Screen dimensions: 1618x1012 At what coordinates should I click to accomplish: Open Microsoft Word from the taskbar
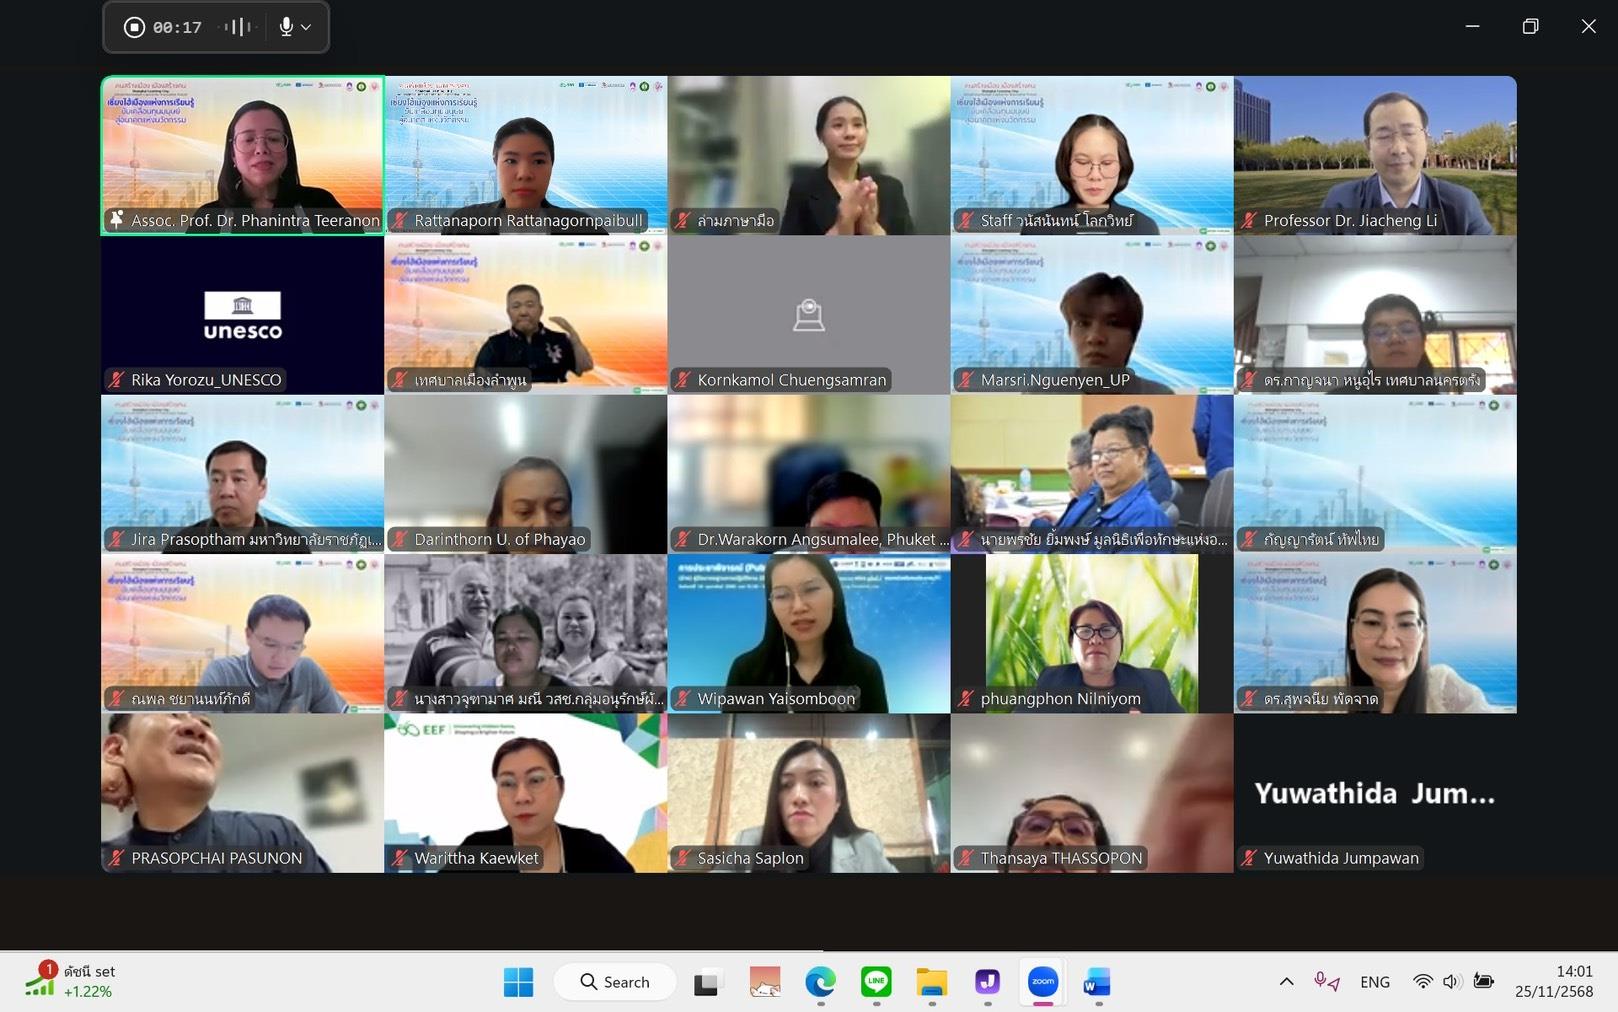point(1097,982)
